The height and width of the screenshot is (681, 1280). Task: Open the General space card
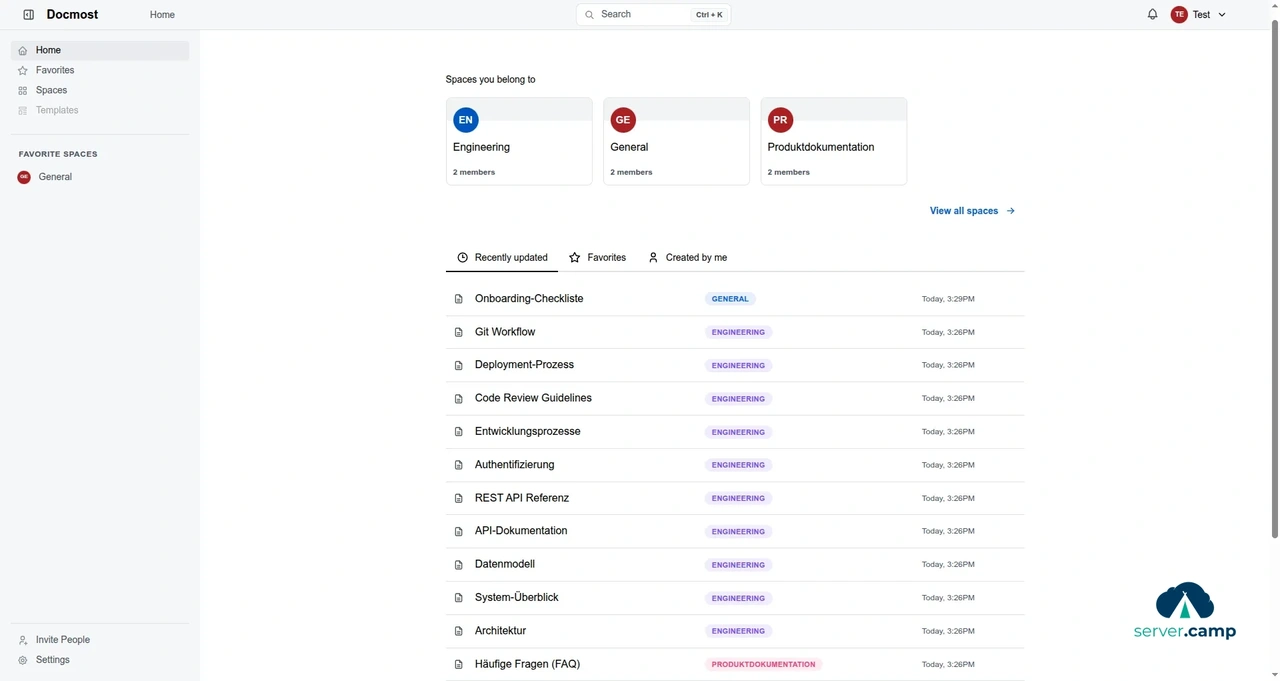pyautogui.click(x=676, y=141)
